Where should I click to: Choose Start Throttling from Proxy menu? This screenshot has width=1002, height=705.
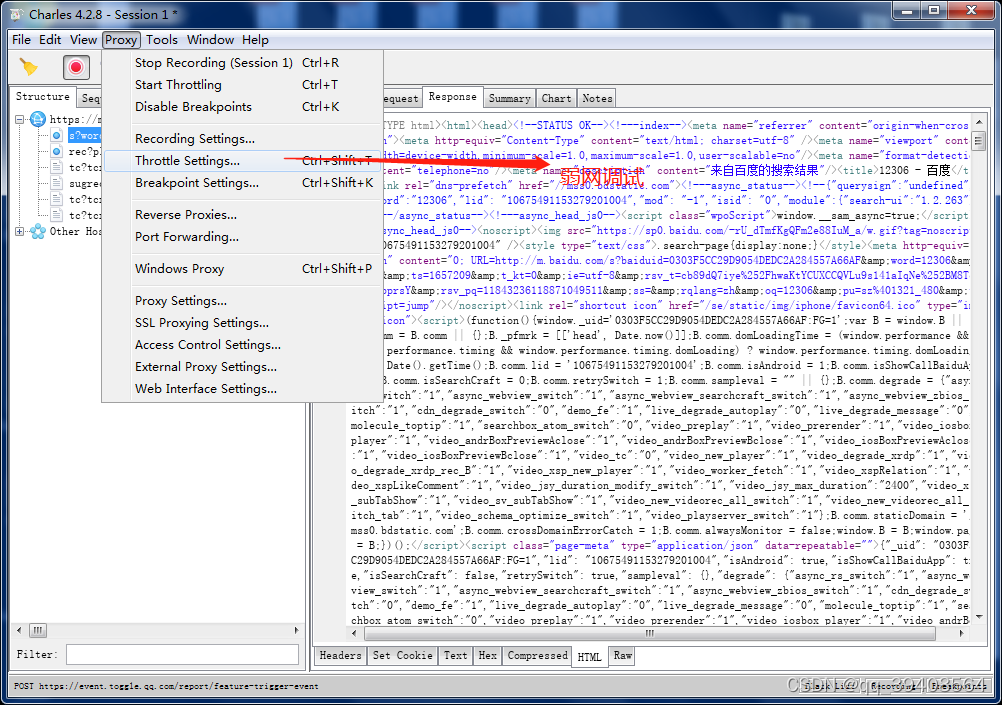(x=242, y=84)
